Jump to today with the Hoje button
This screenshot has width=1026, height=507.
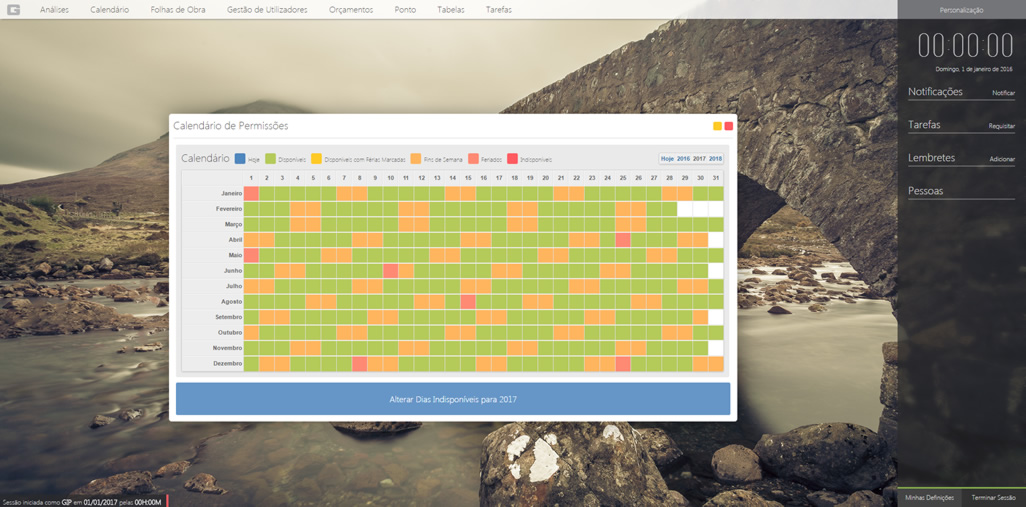click(x=667, y=159)
